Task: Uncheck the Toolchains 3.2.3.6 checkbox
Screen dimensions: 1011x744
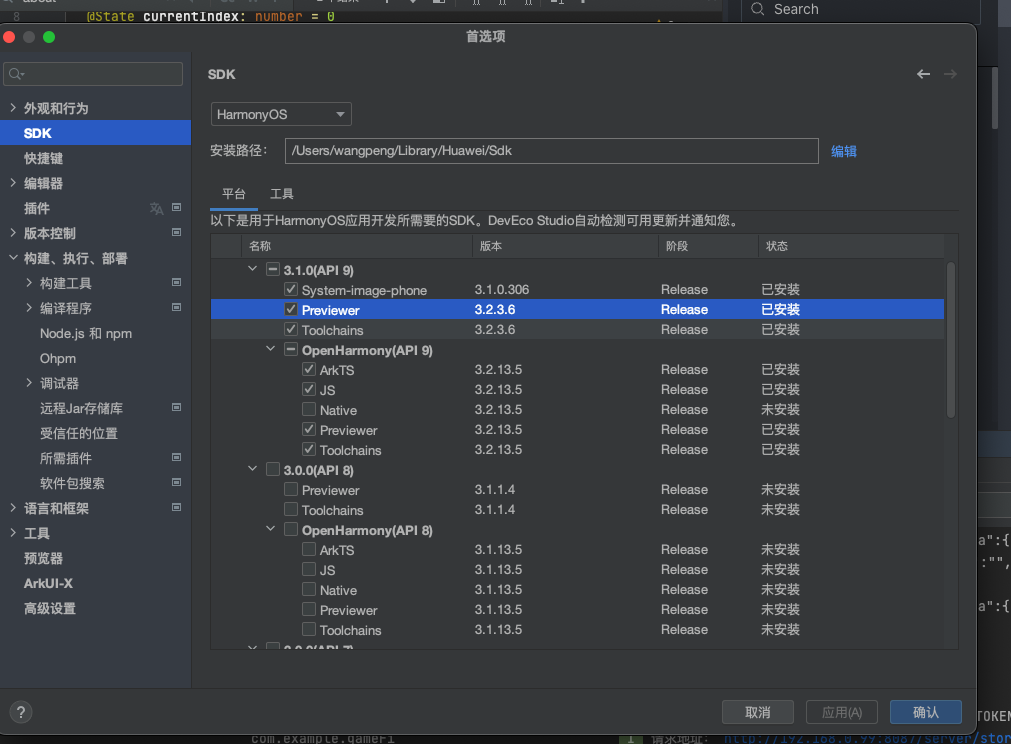Action: pos(291,329)
